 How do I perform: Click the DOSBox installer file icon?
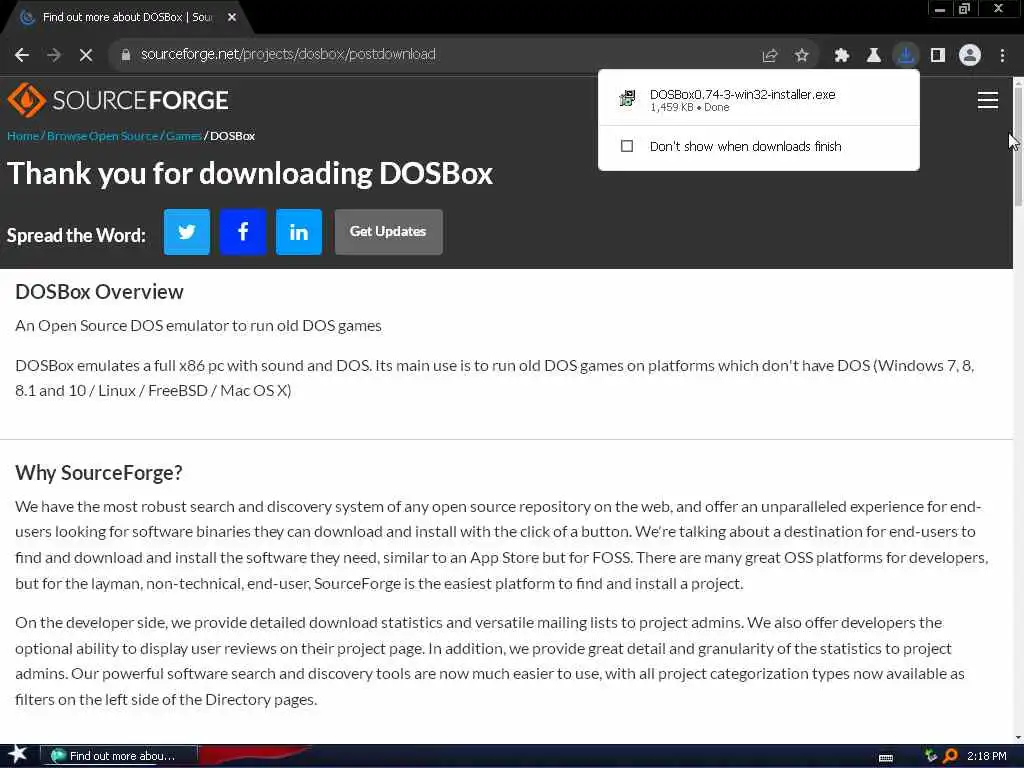pos(627,99)
